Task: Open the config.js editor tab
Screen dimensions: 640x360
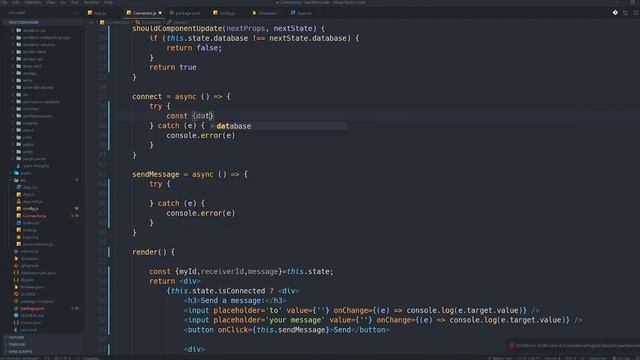Action: pos(224,13)
